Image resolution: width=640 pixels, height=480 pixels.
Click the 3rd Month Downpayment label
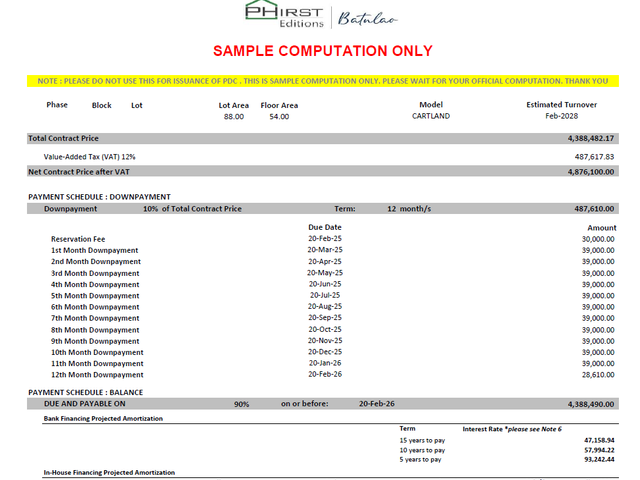95,273
